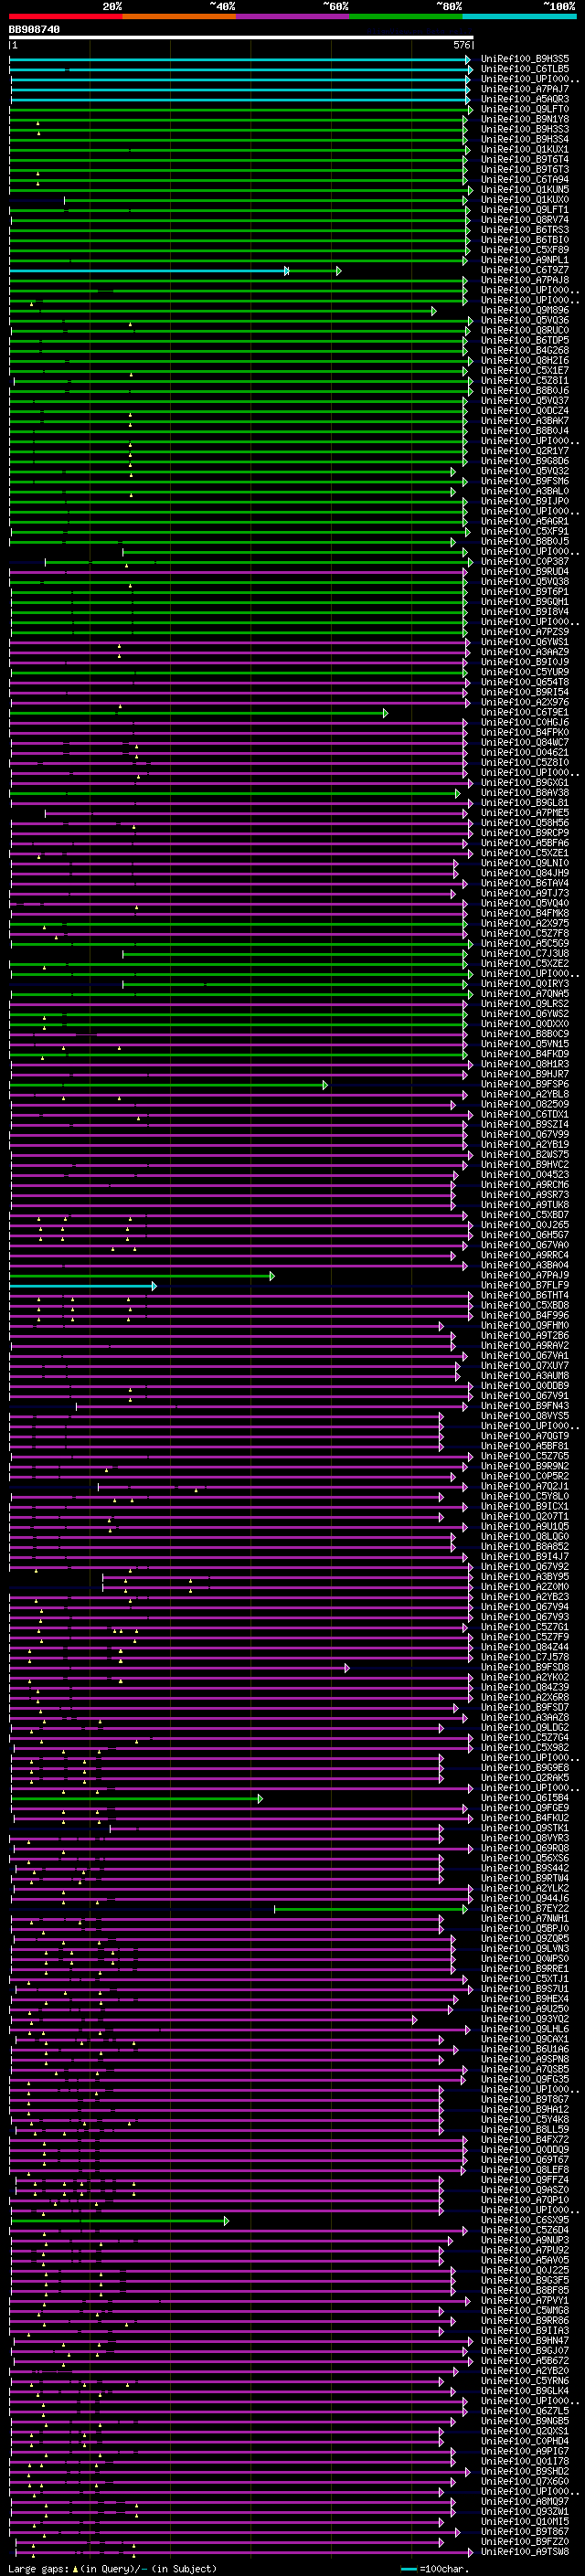Select the UniRef100_C6T9Z7 label

point(525,270)
